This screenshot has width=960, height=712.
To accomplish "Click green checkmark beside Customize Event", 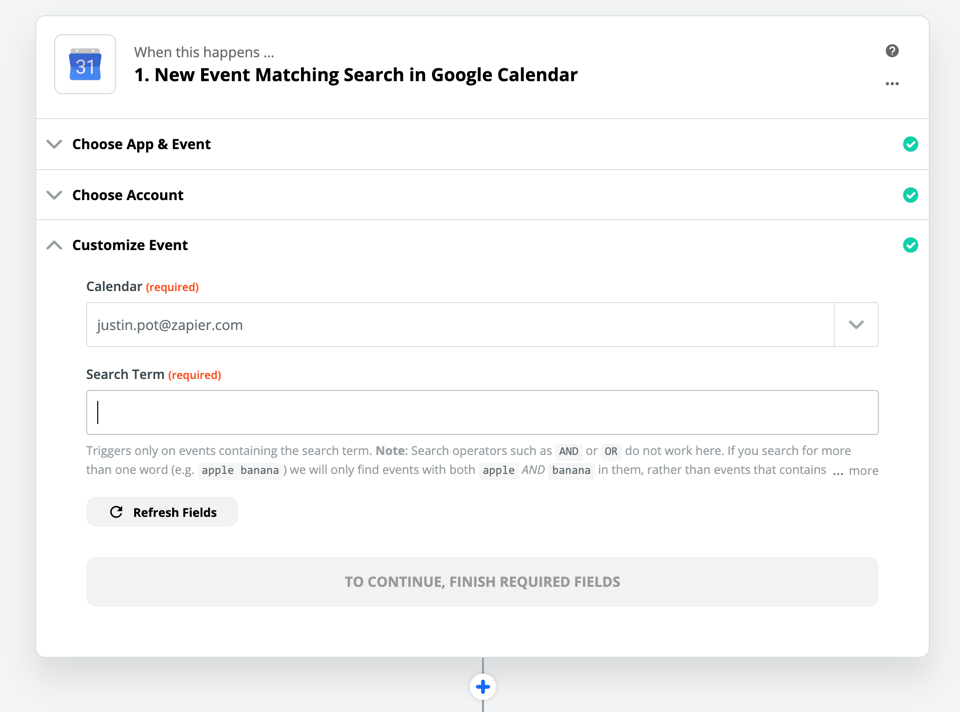I will pos(910,245).
